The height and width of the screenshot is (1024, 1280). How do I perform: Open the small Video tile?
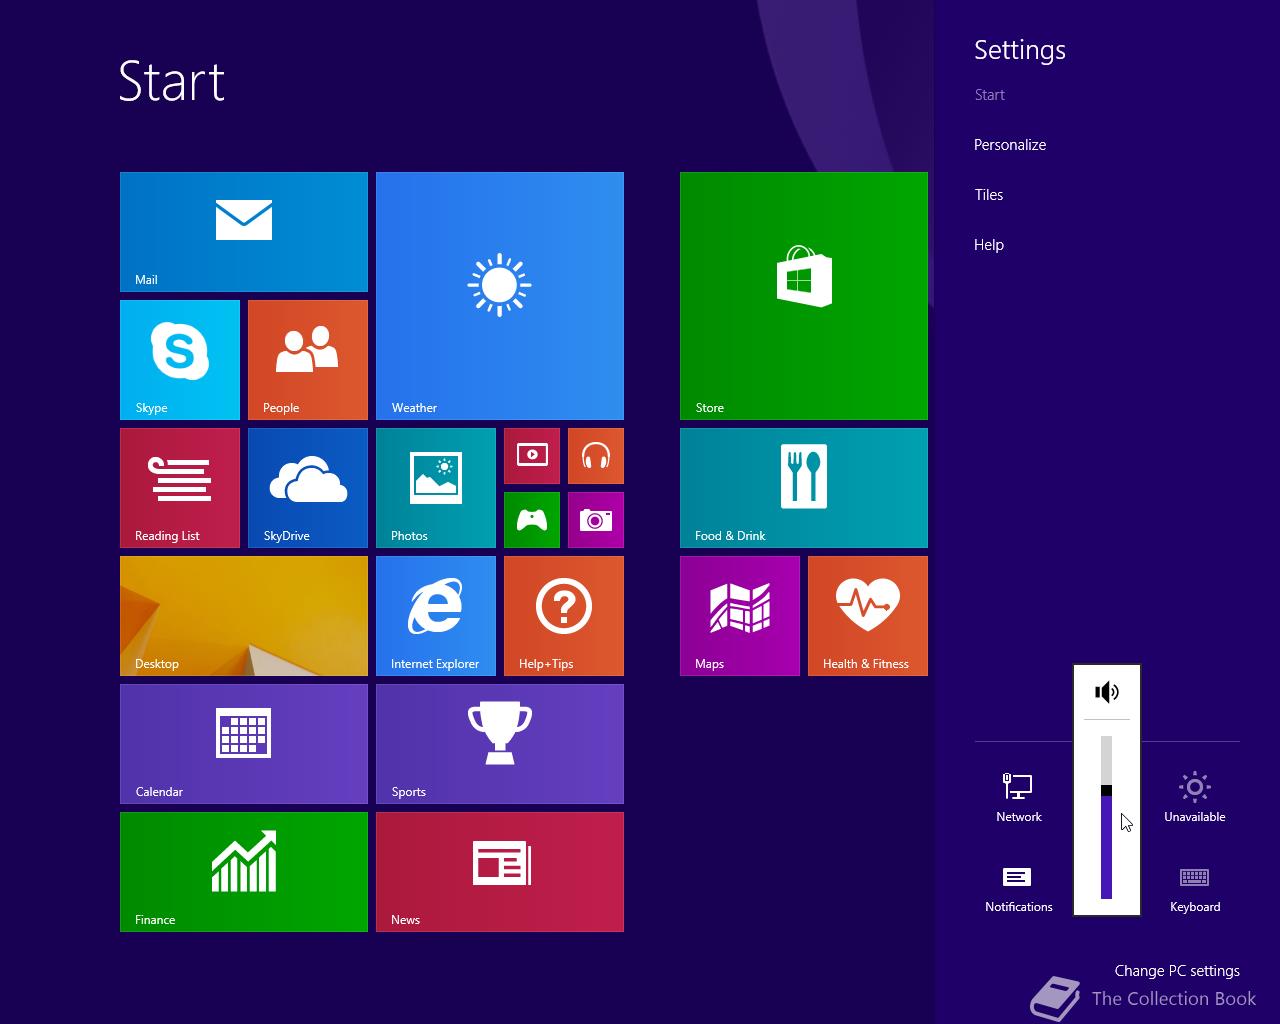[x=532, y=456]
